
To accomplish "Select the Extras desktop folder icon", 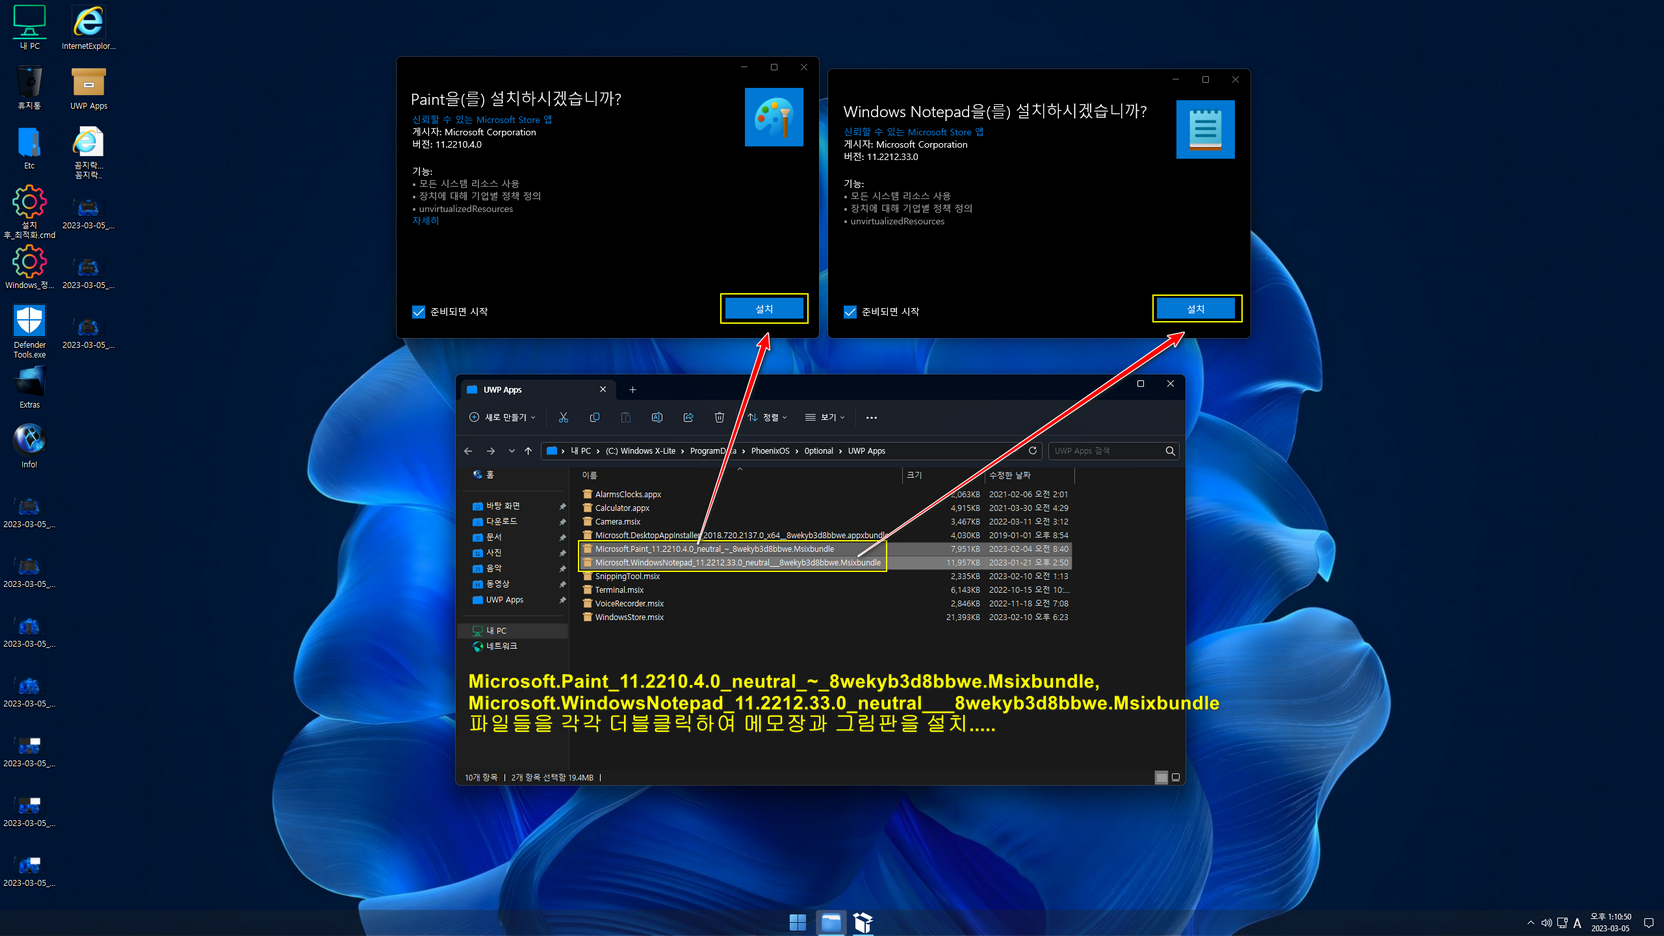I will [x=29, y=387].
